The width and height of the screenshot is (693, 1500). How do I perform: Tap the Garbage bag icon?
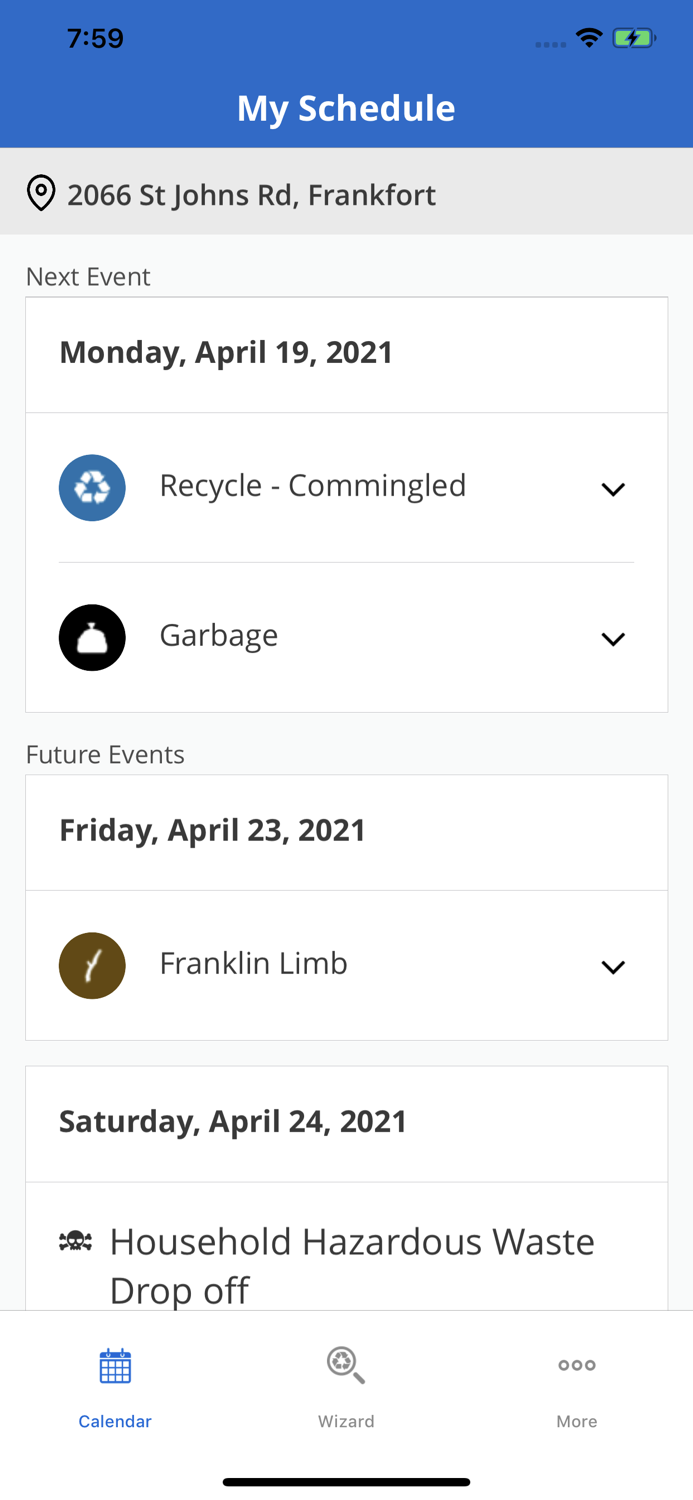(x=92, y=637)
